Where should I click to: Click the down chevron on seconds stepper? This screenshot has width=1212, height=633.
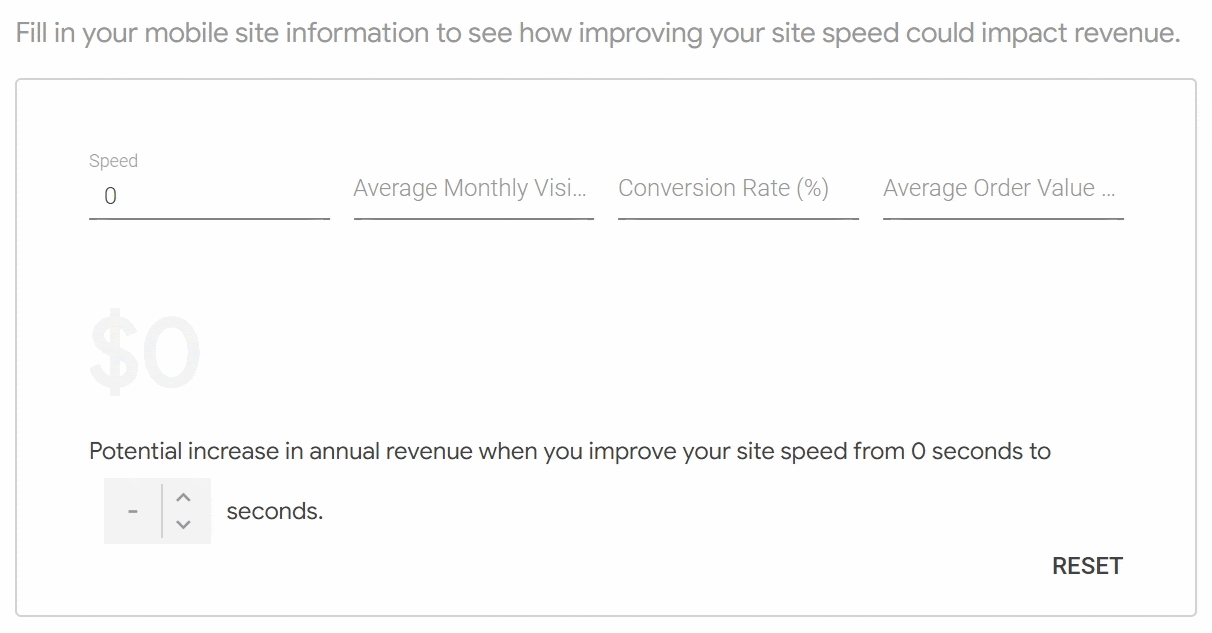click(x=183, y=524)
